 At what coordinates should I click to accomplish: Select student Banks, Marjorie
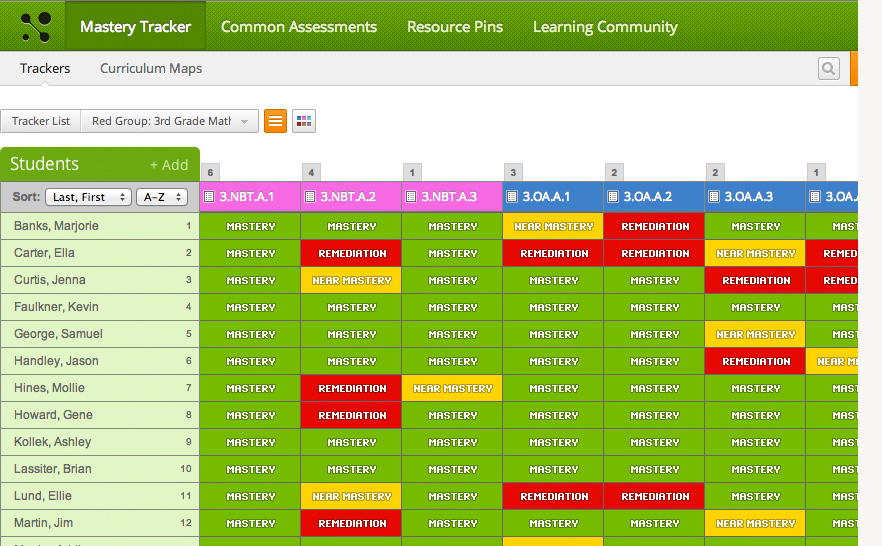pyautogui.click(x=100, y=226)
